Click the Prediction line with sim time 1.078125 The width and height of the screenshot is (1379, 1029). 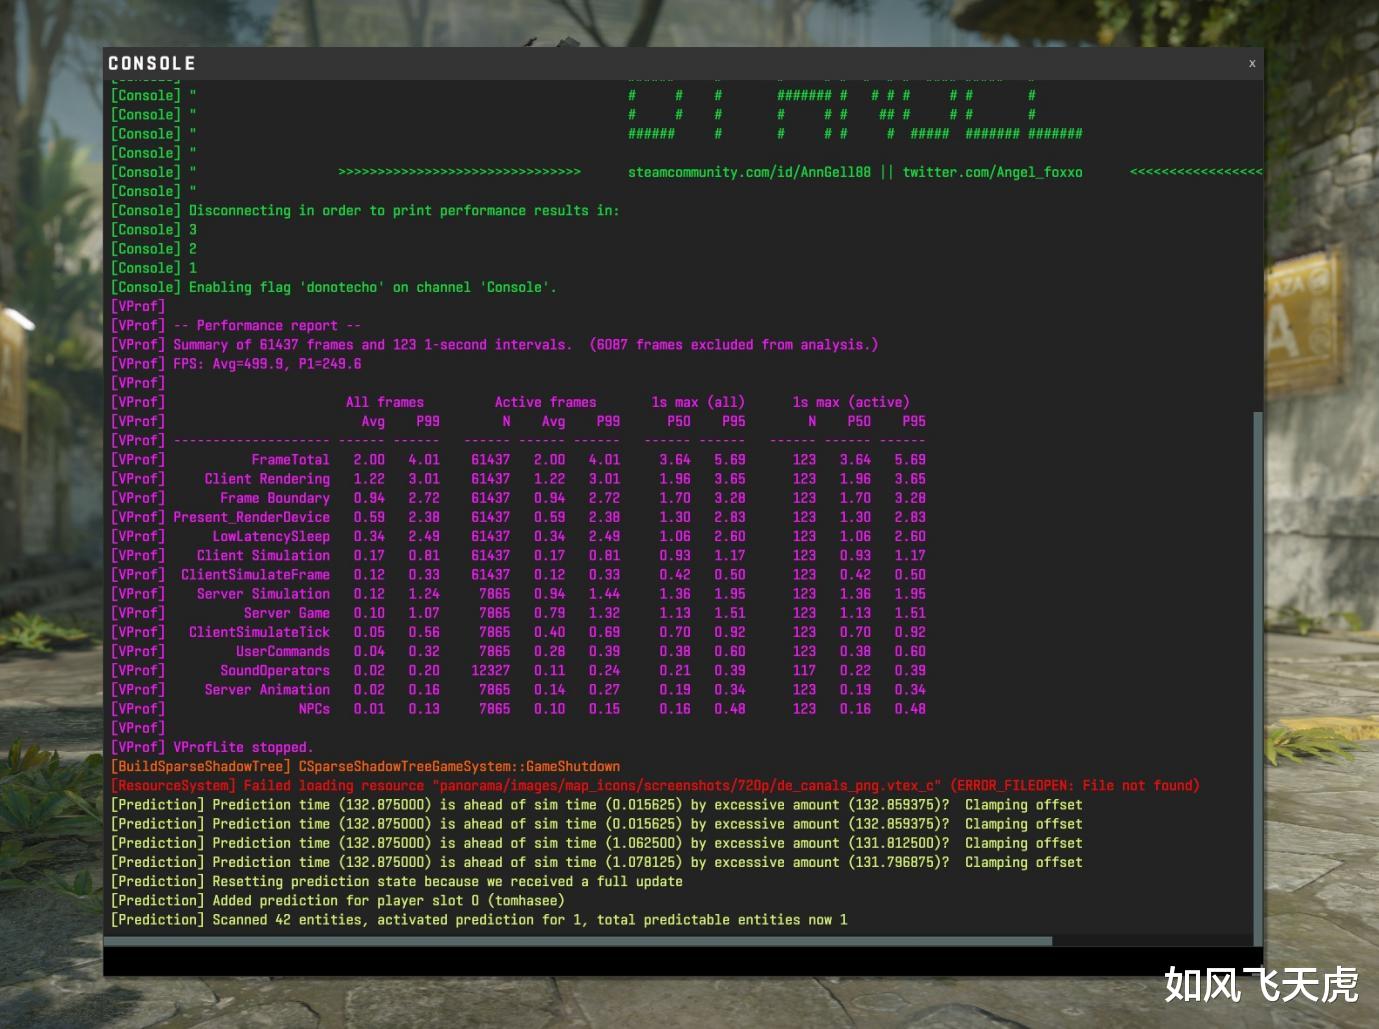pyautogui.click(x=597, y=863)
